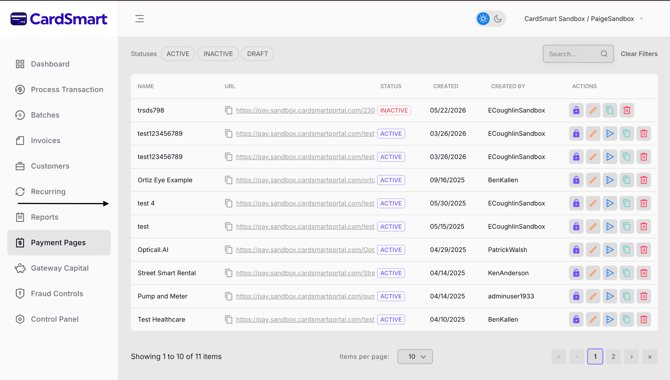Switch to dark mode moon icon
The width and height of the screenshot is (670, 380).
498,19
